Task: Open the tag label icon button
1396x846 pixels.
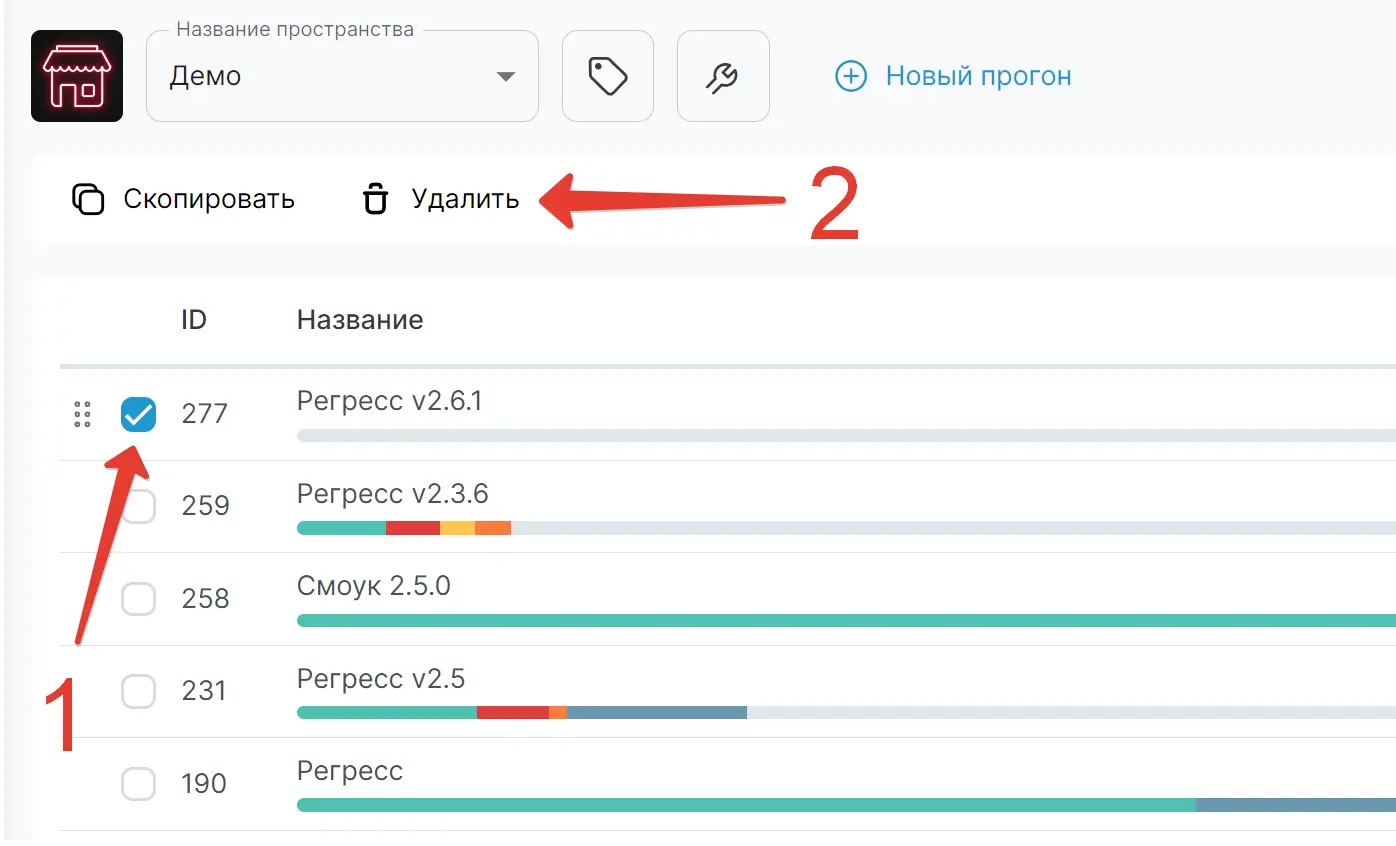Action: pyautogui.click(x=607, y=75)
